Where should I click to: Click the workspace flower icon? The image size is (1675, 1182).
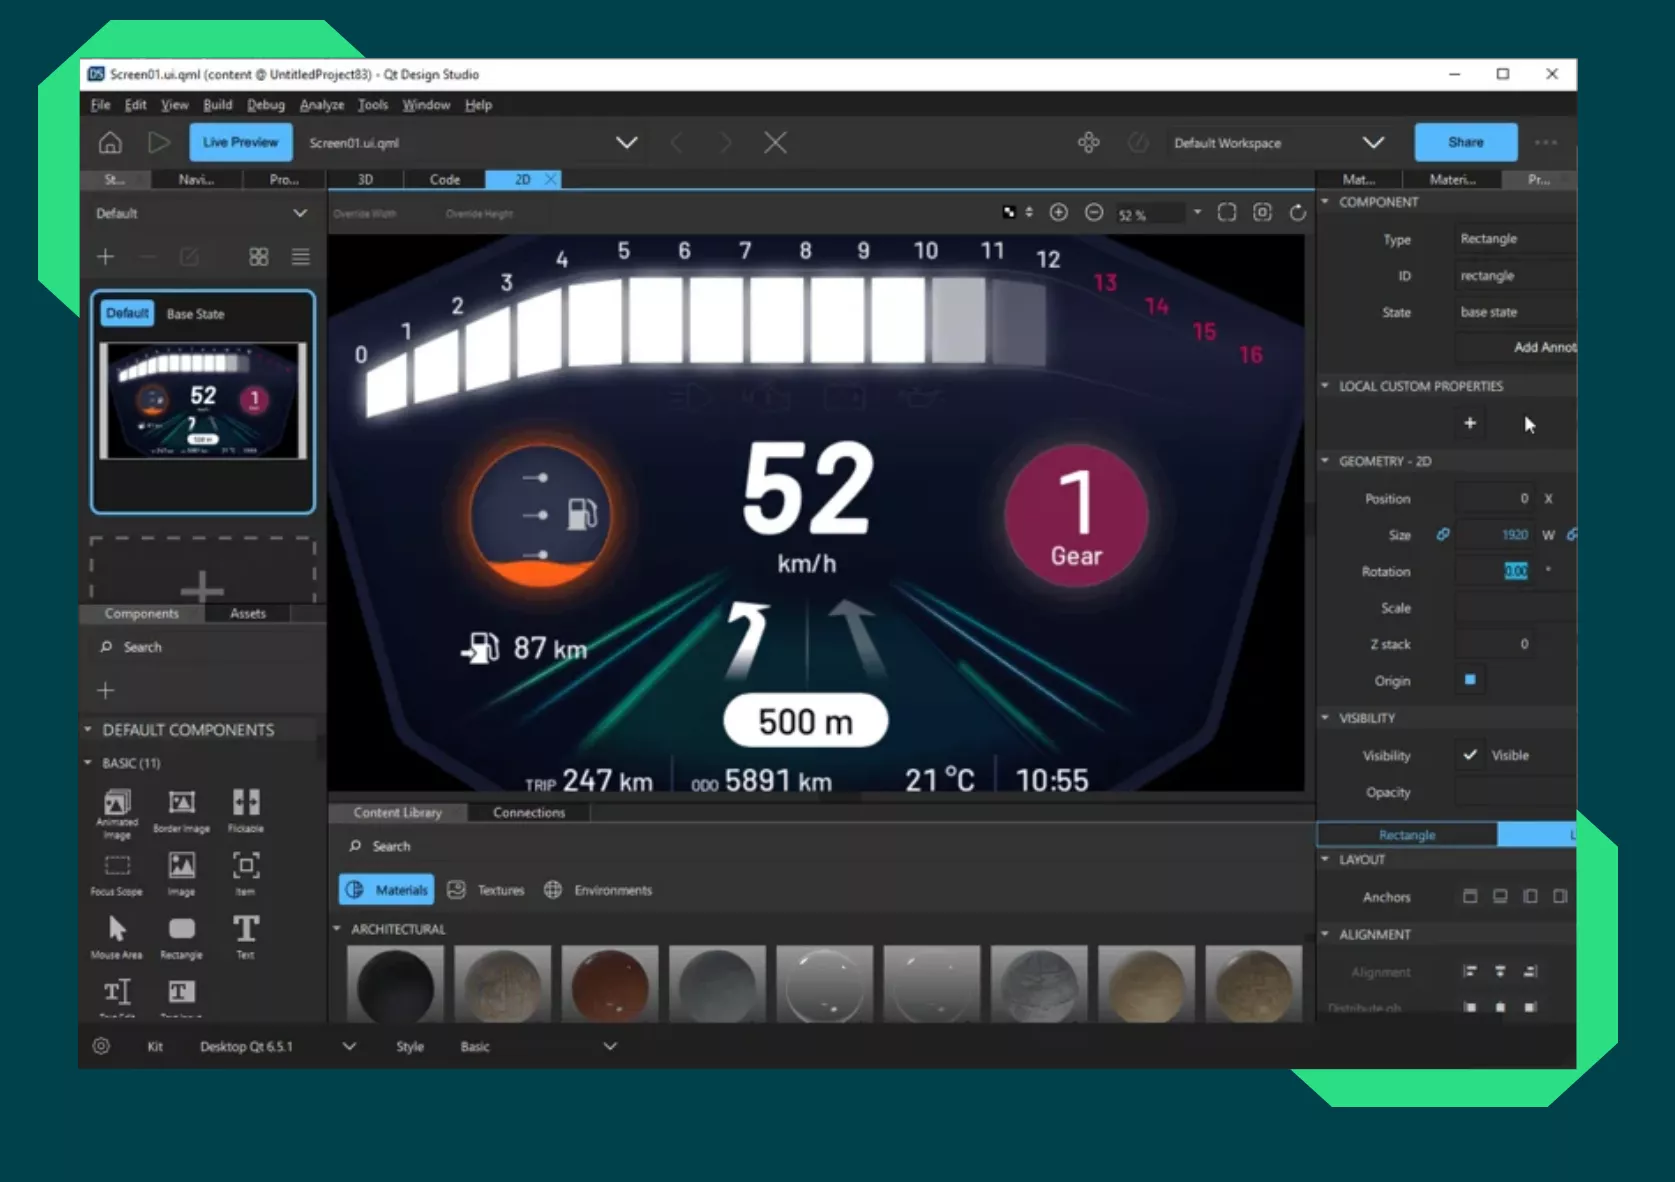pos(1089,143)
